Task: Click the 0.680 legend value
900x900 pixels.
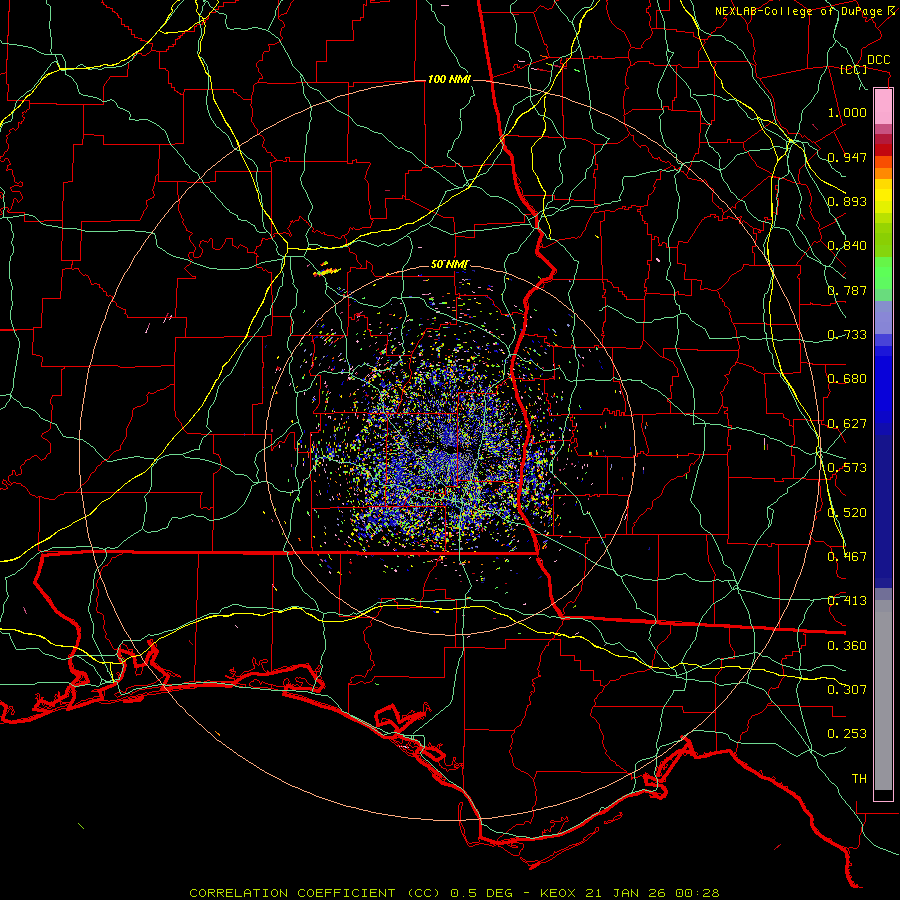Action: coord(847,379)
